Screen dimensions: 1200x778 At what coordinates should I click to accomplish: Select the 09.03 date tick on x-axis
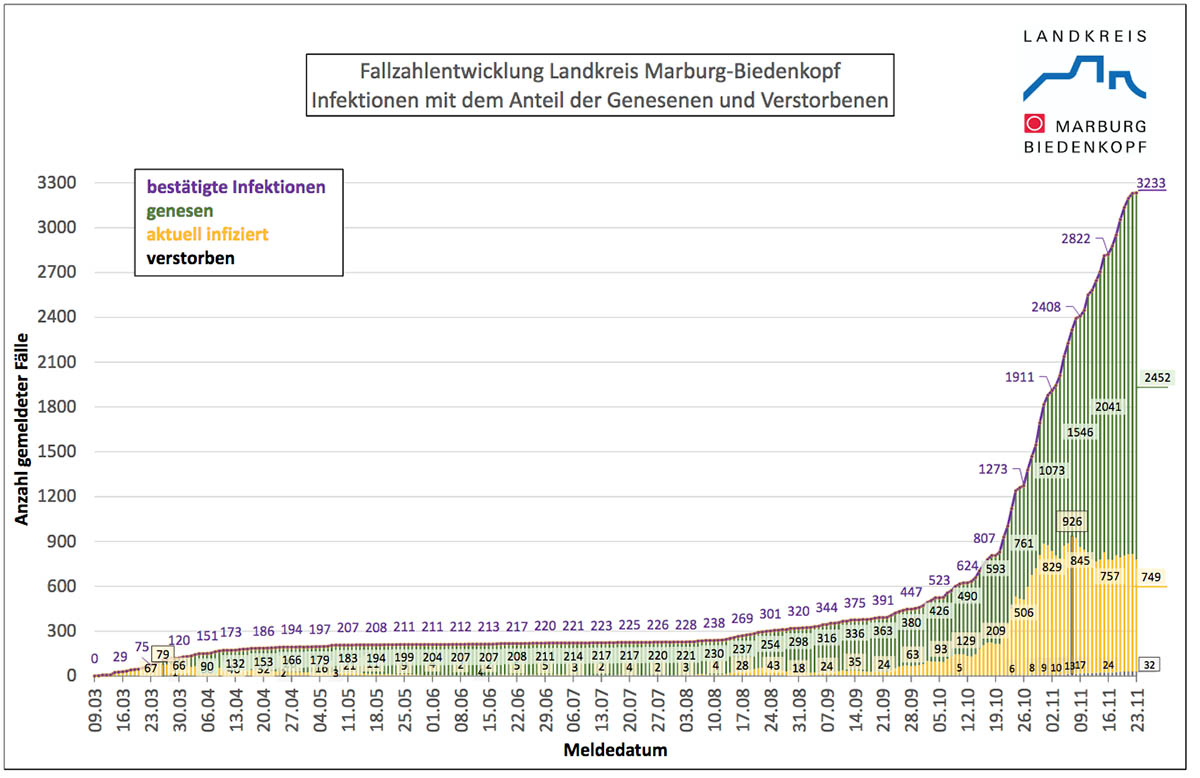pos(95,706)
